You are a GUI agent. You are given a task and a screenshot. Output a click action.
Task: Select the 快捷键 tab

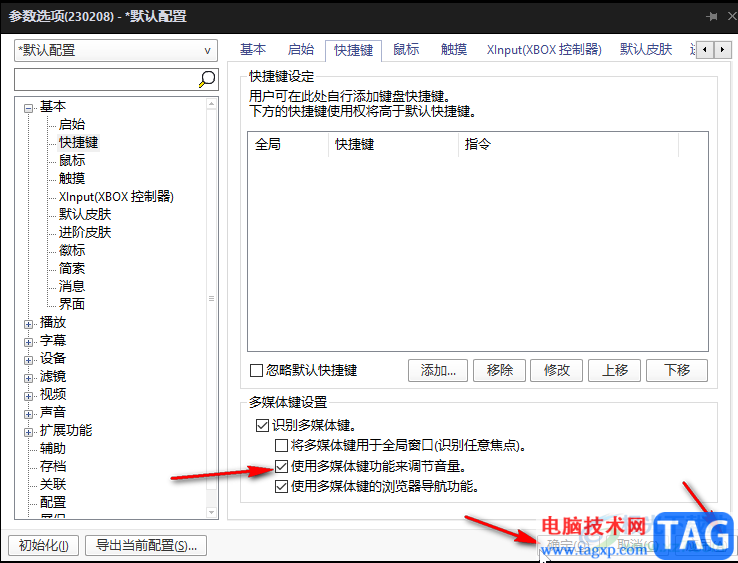click(x=353, y=50)
